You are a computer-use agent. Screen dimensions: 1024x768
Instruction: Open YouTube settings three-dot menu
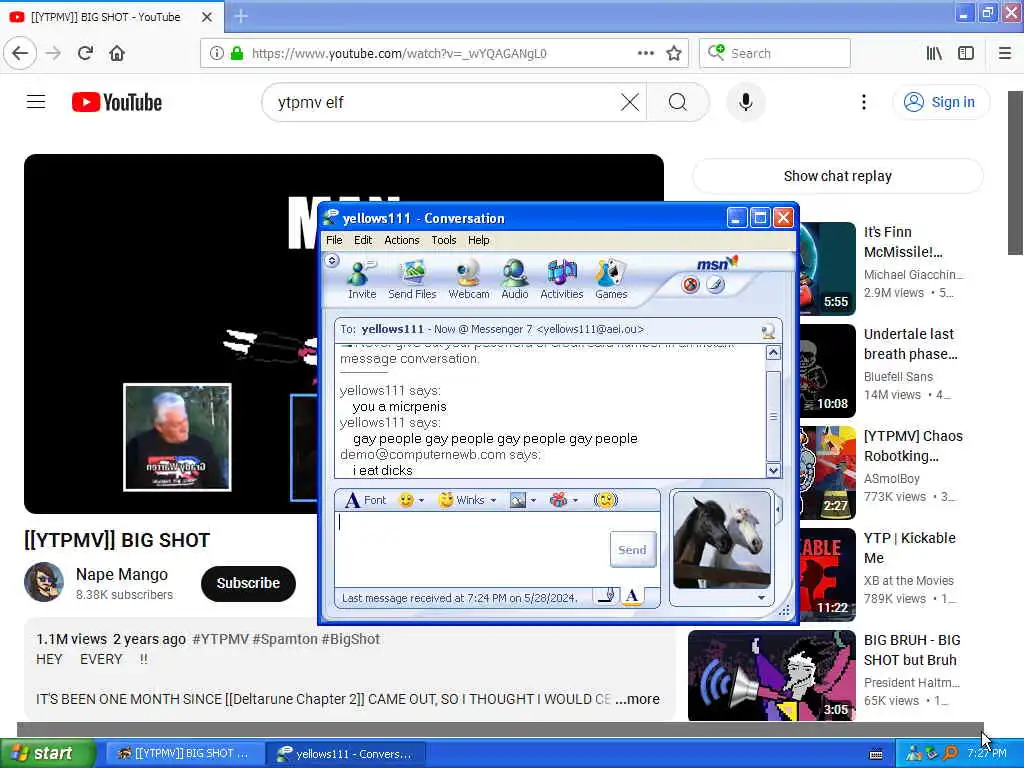pos(863,102)
